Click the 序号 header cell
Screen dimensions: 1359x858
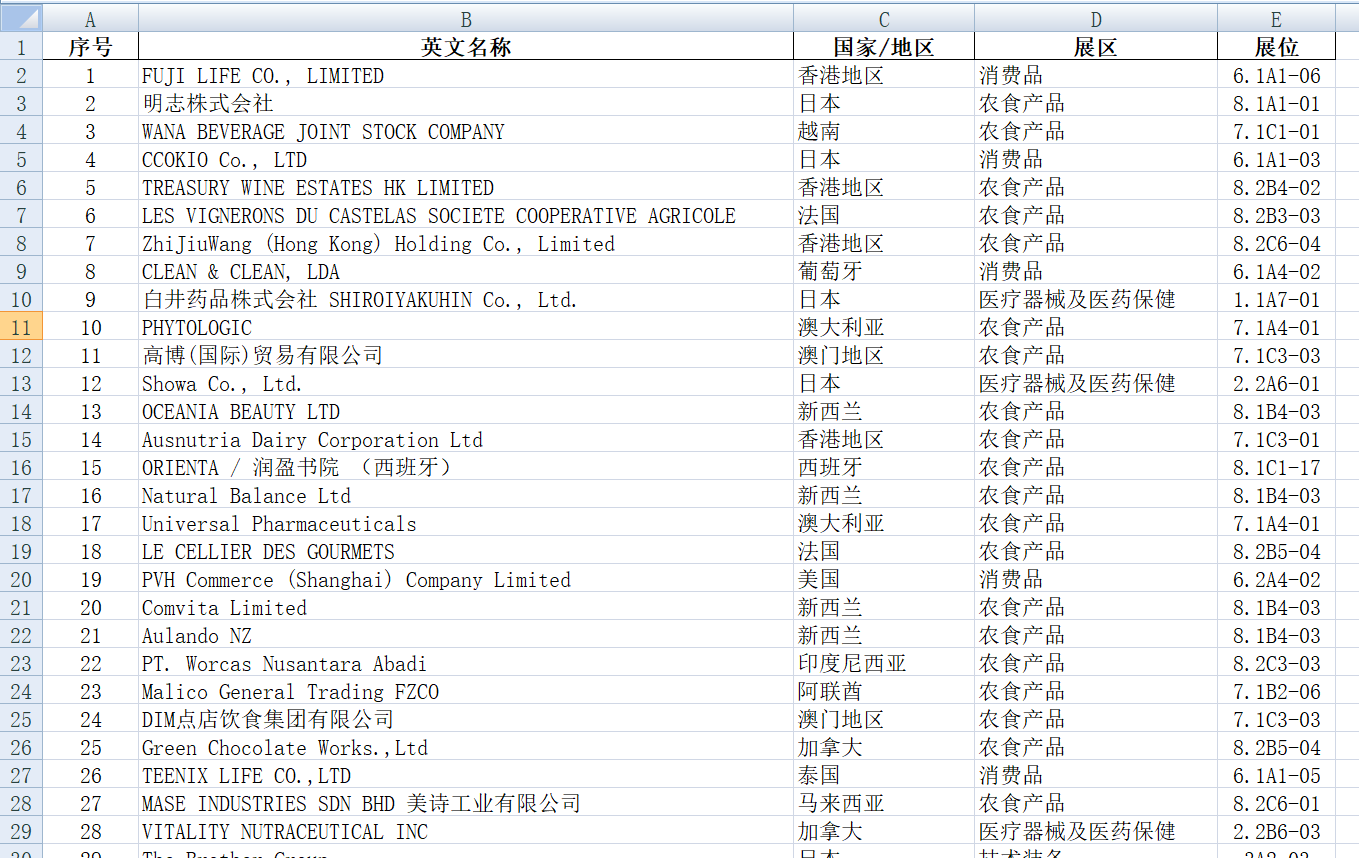pyautogui.click(x=90, y=47)
